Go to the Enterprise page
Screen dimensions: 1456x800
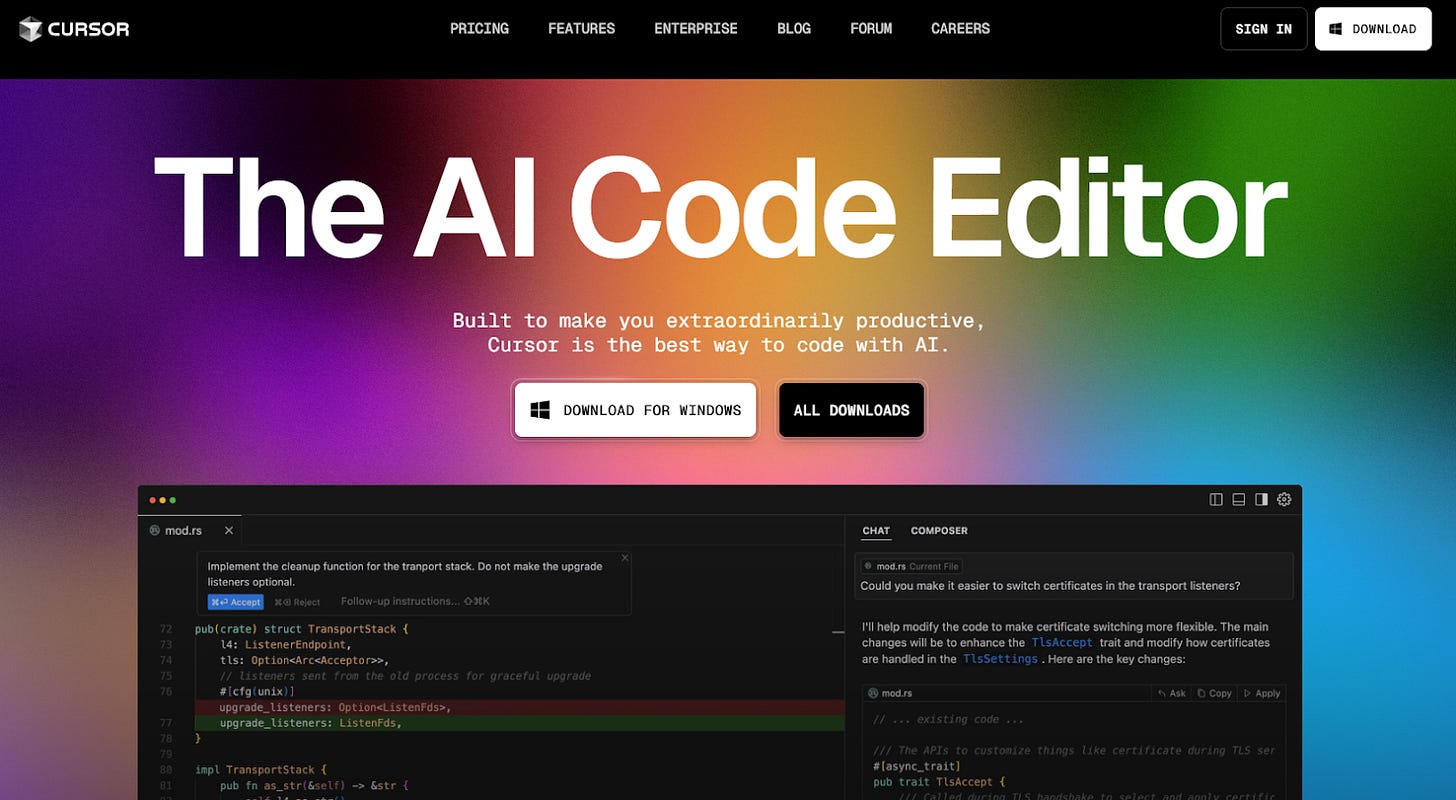pyautogui.click(x=696, y=29)
